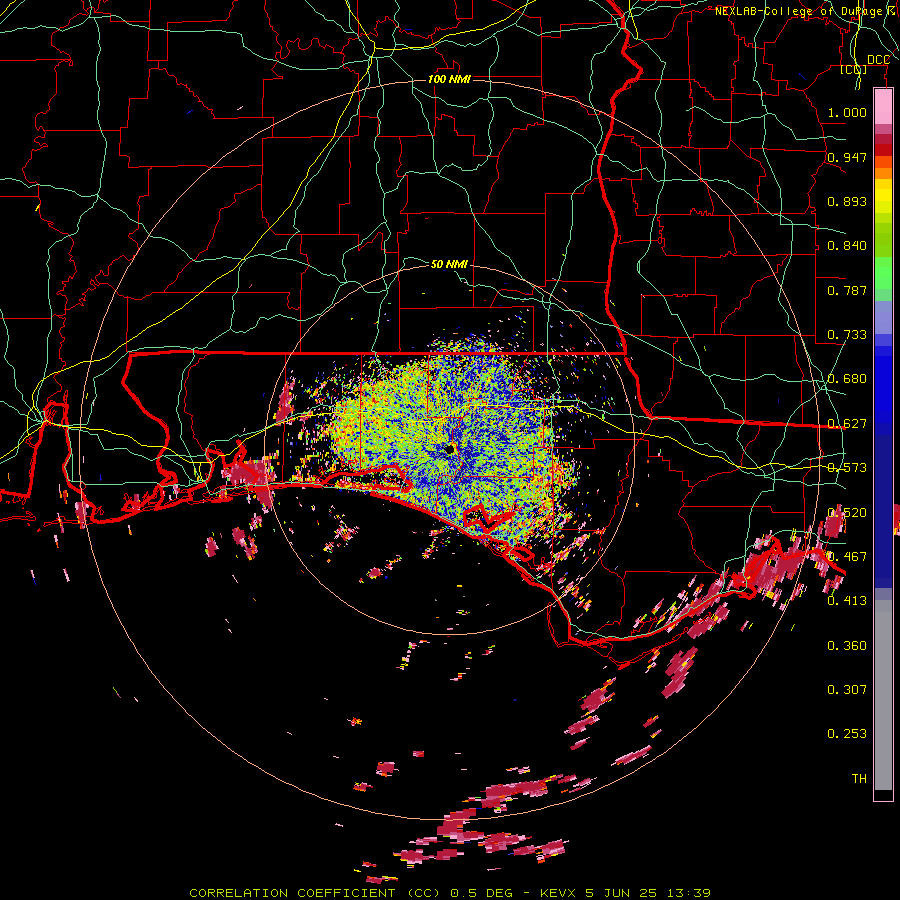
Task: Click the 1.000 scale value
Action: coord(847,112)
